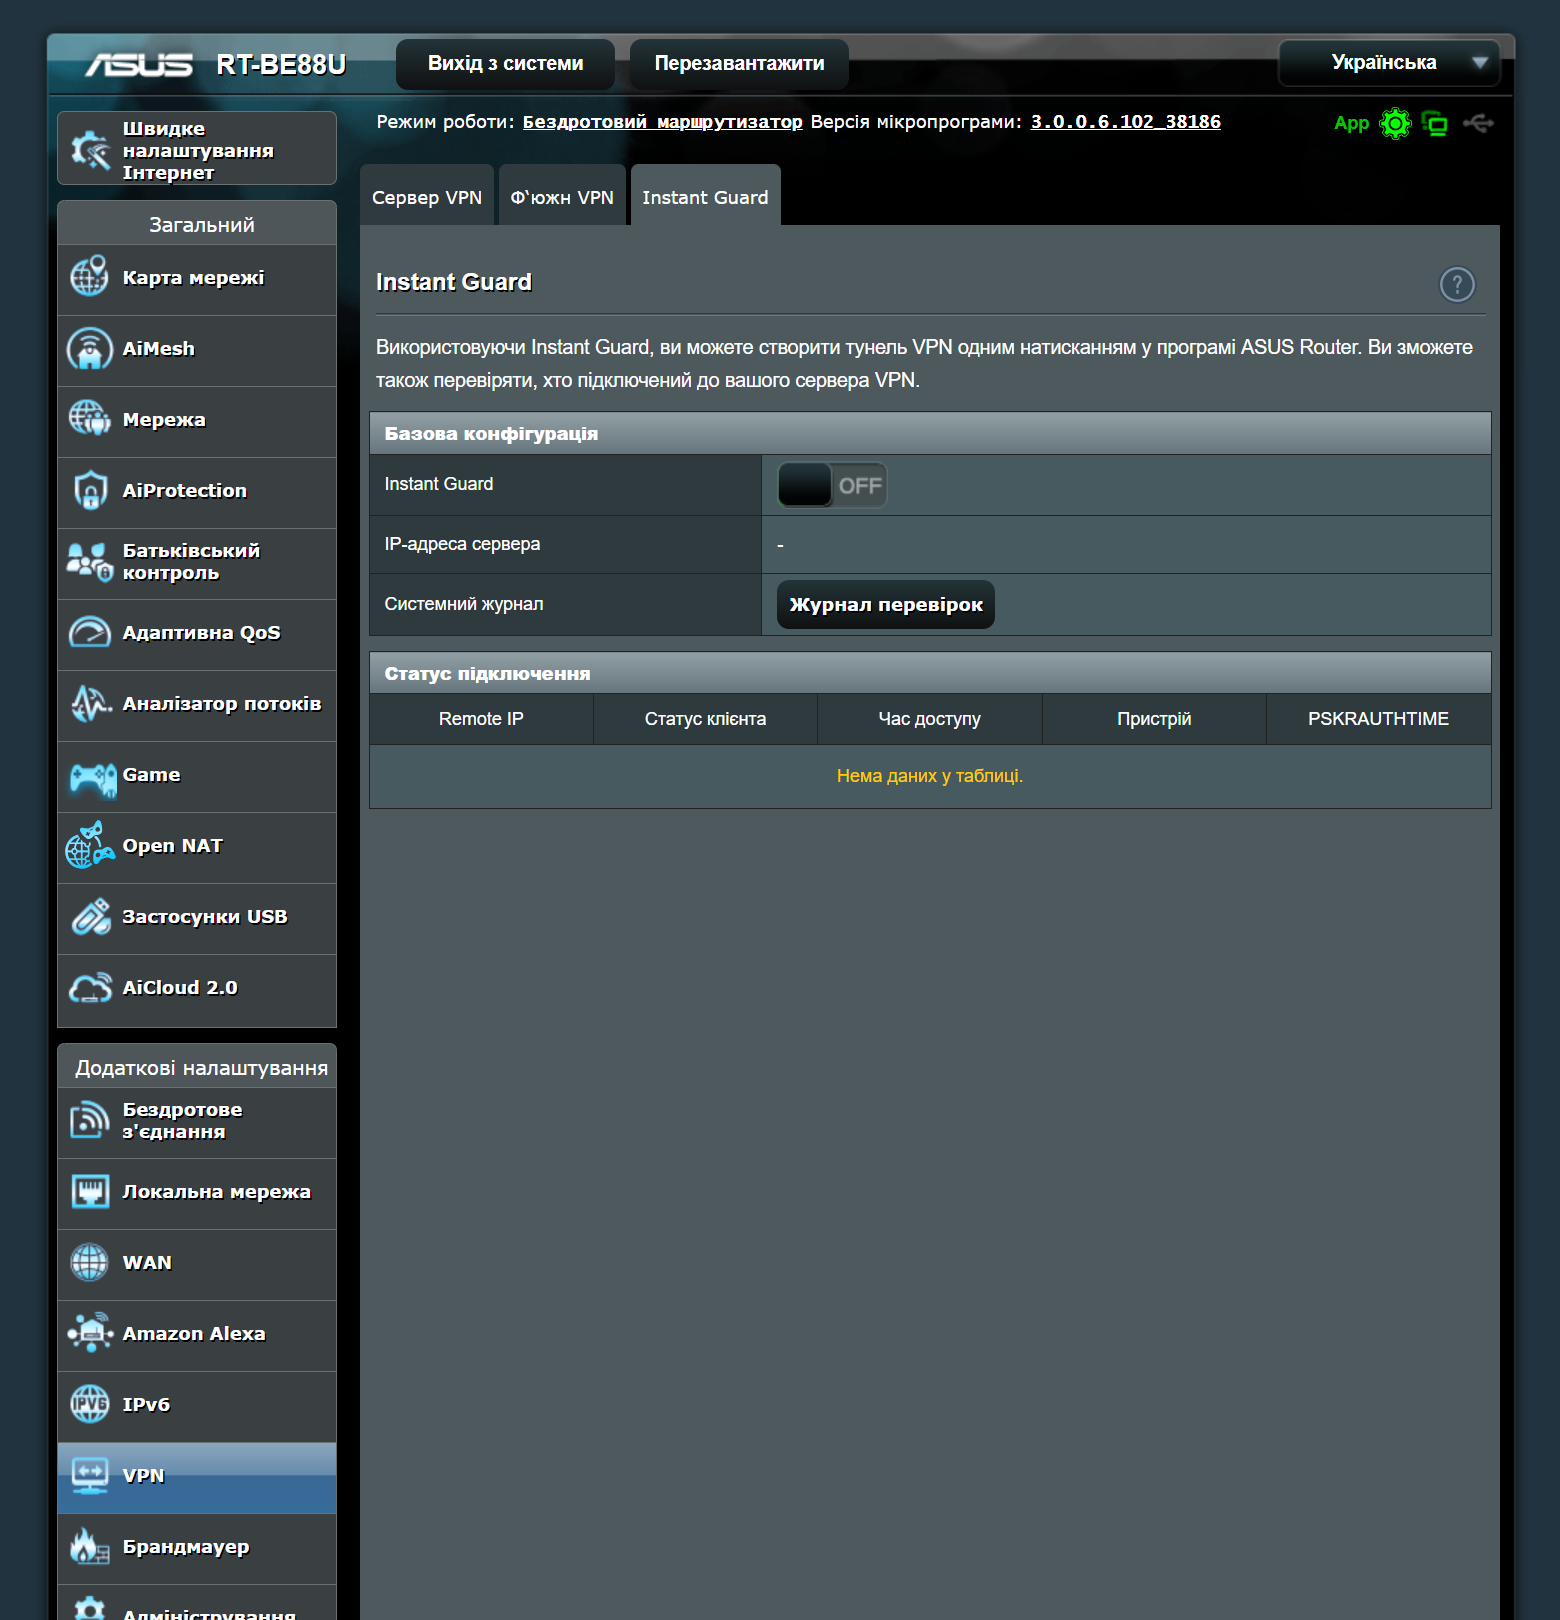This screenshot has height=1620, width=1560.
Task: Click the Загальний sidebar section heading
Action: click(197, 223)
